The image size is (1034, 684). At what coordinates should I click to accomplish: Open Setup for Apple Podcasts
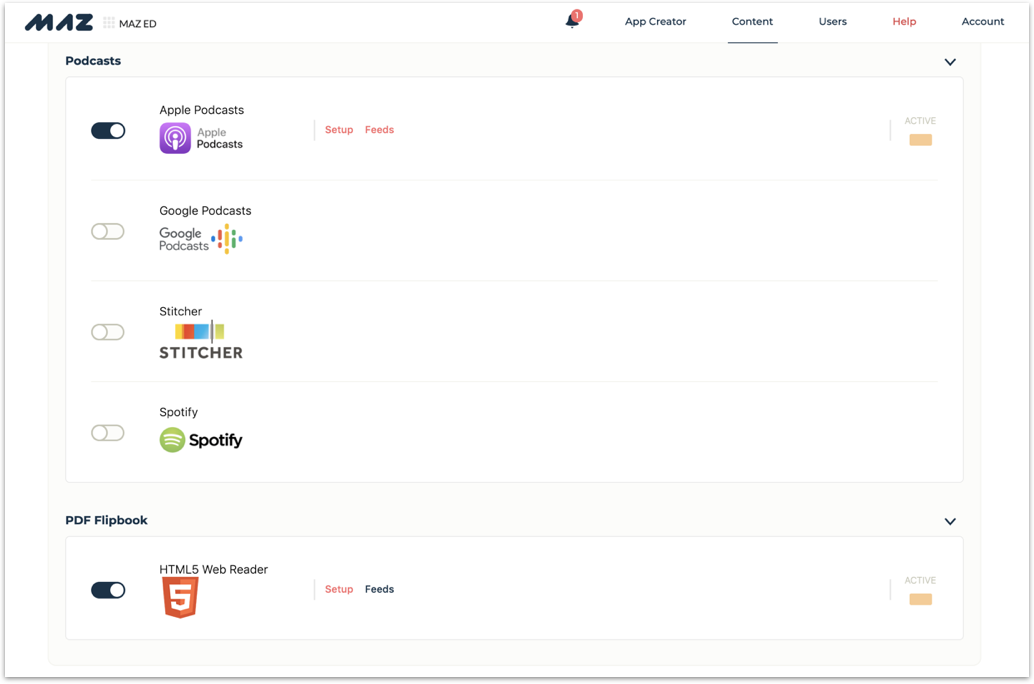339,130
